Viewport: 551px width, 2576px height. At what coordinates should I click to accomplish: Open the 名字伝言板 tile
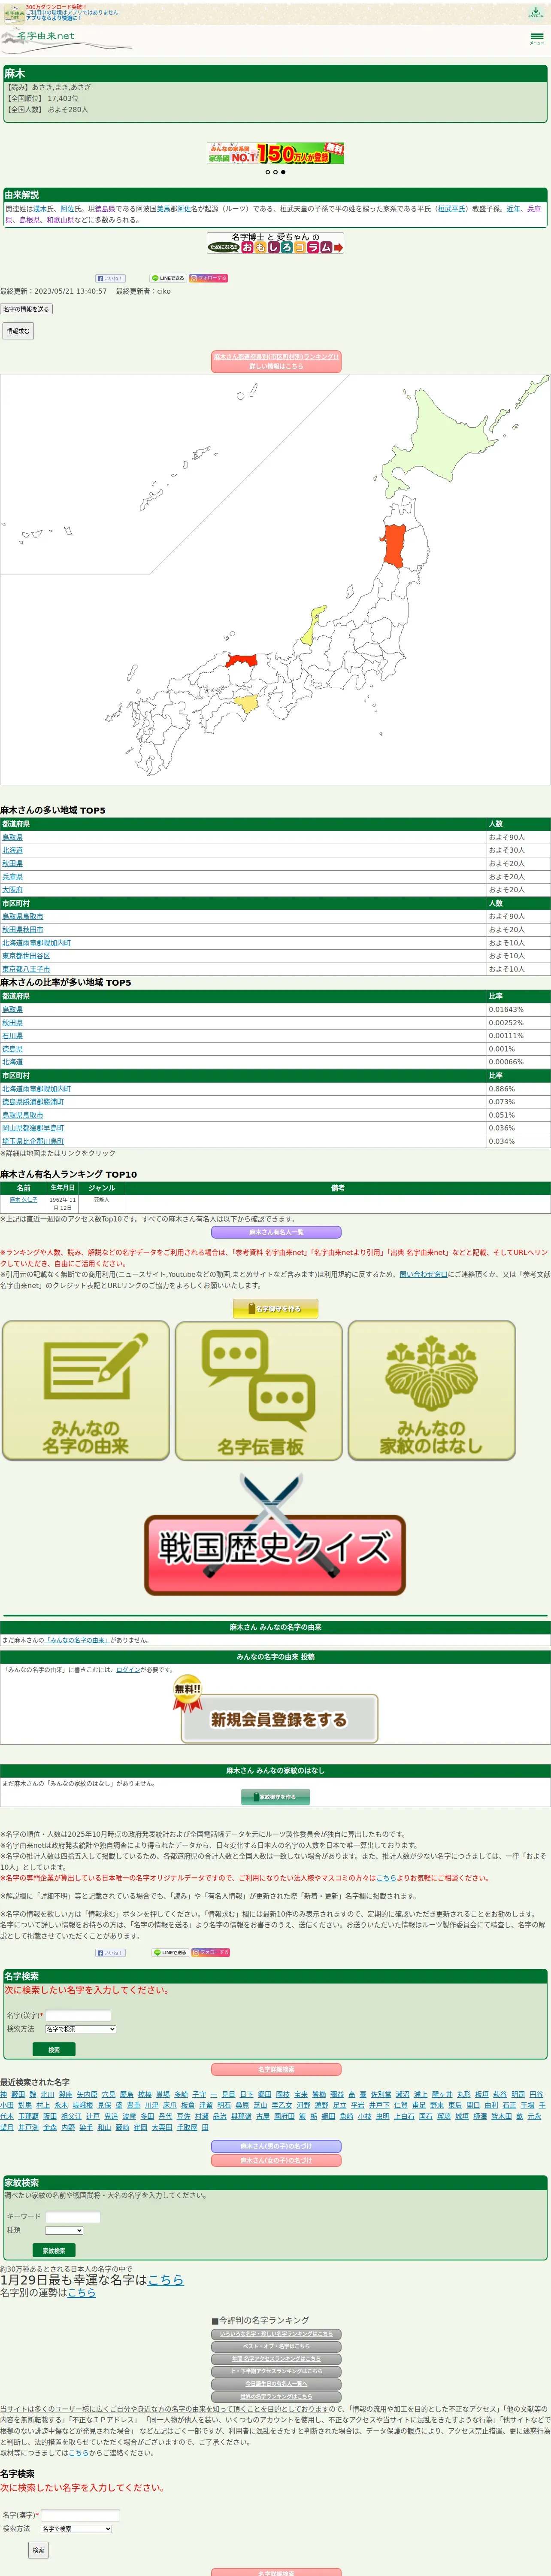click(x=259, y=1390)
